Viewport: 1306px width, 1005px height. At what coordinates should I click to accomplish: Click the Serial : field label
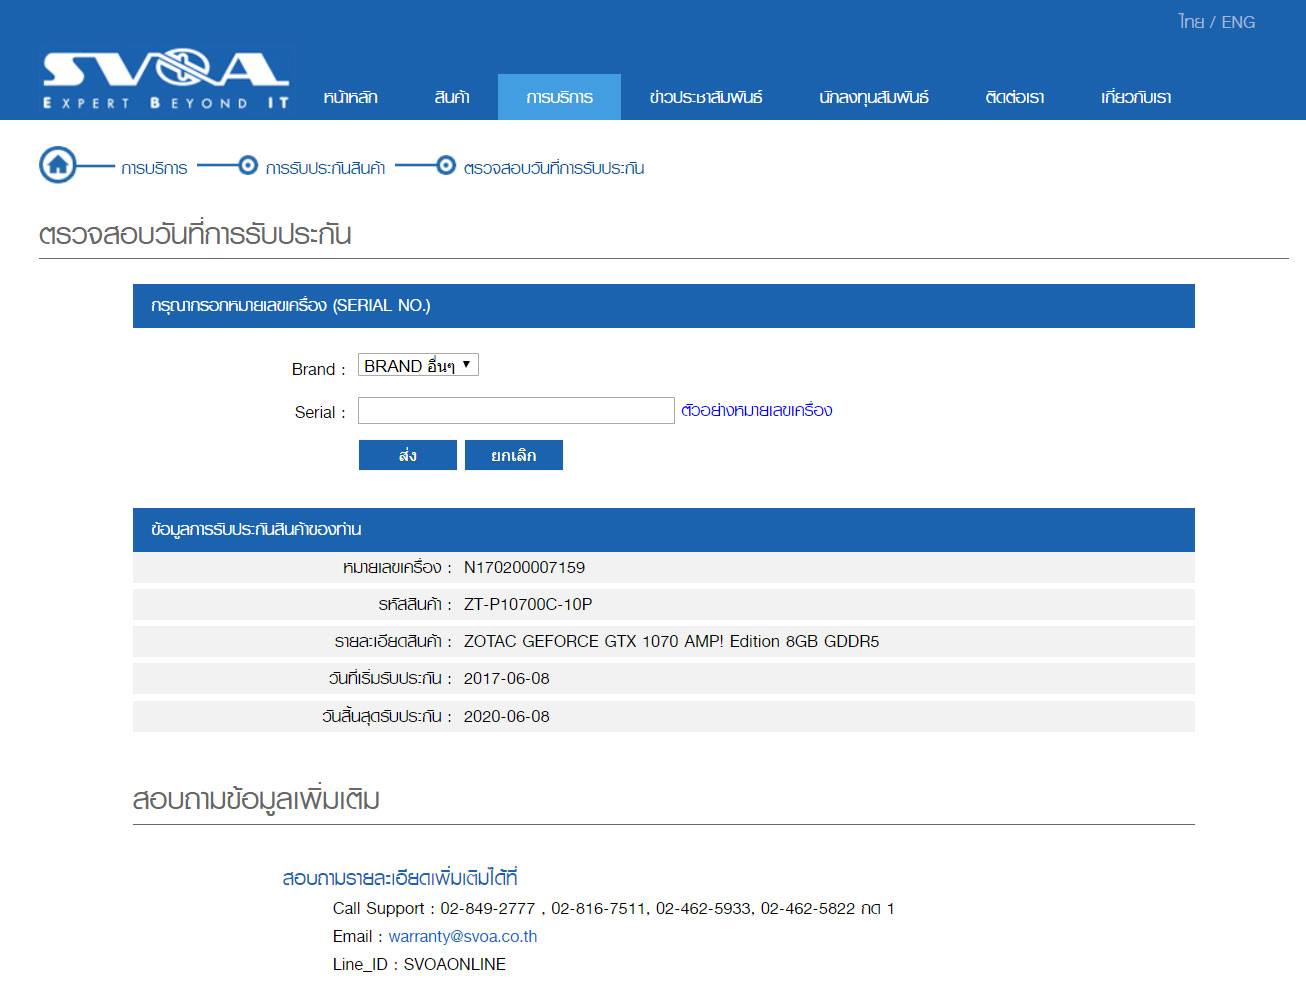pos(320,412)
